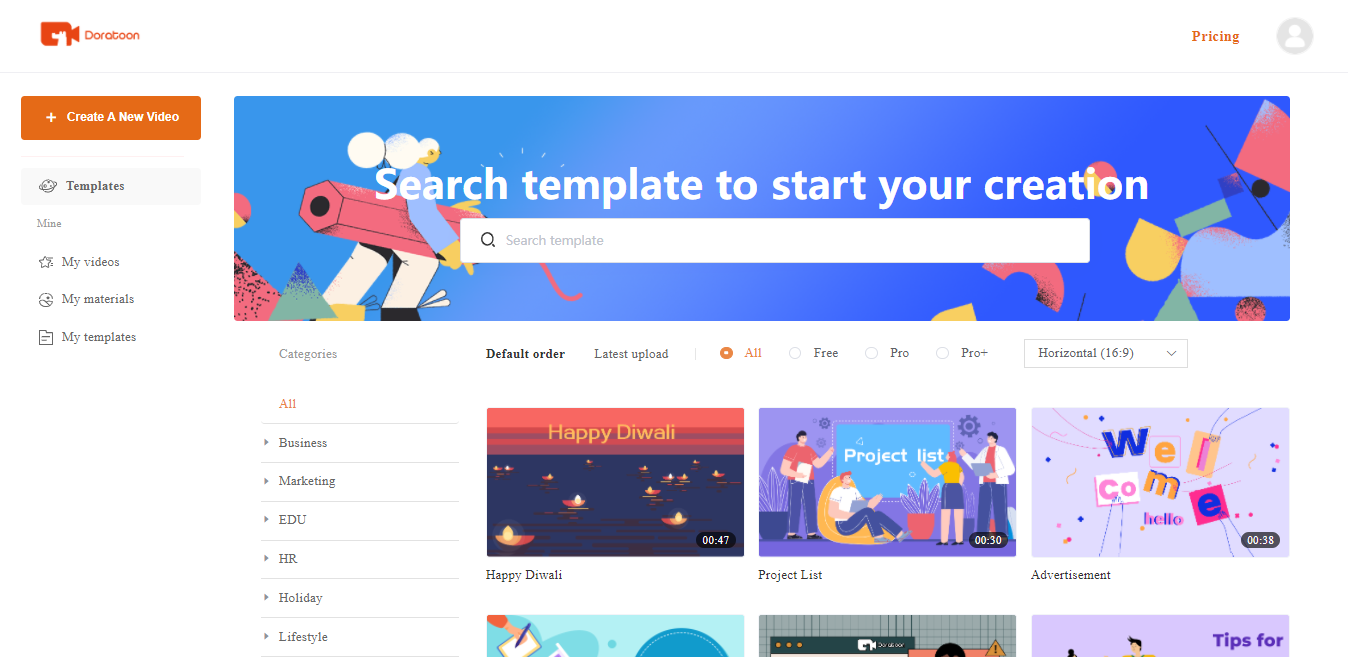
Task: Click the plus icon on Create button
Action: [x=51, y=117]
